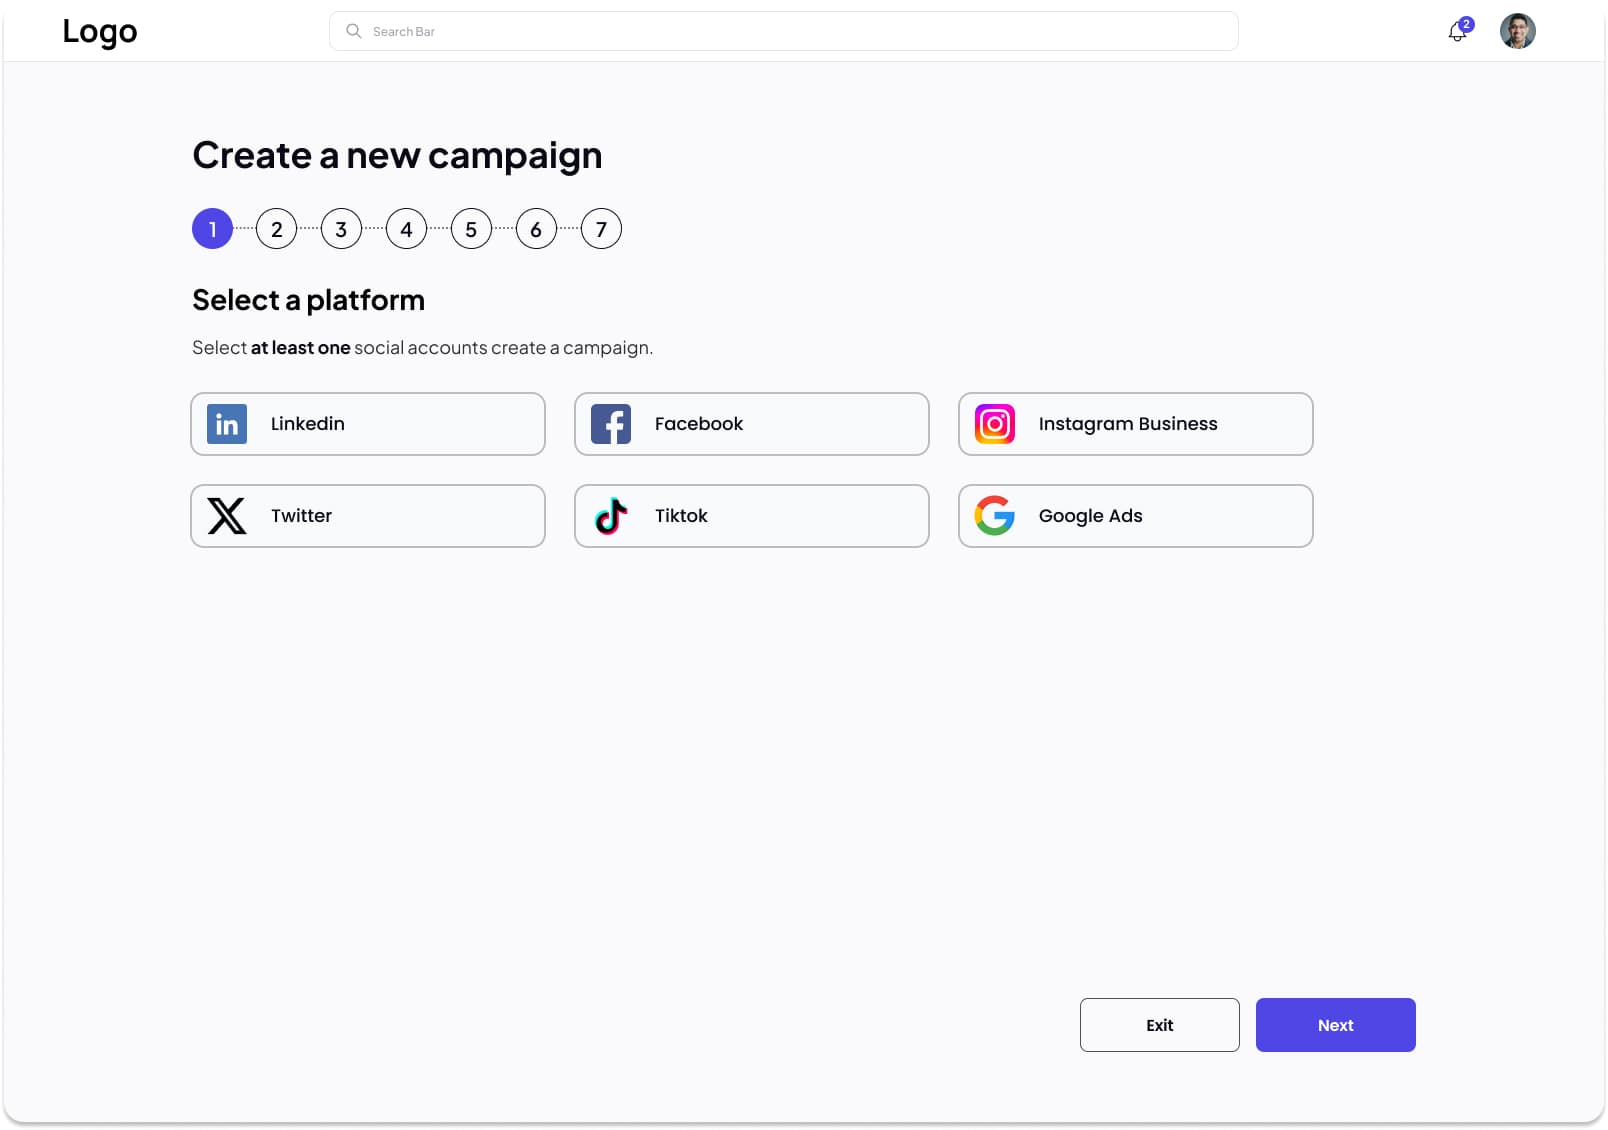
Task: Click the Linkedin platform icon
Action: (x=226, y=424)
